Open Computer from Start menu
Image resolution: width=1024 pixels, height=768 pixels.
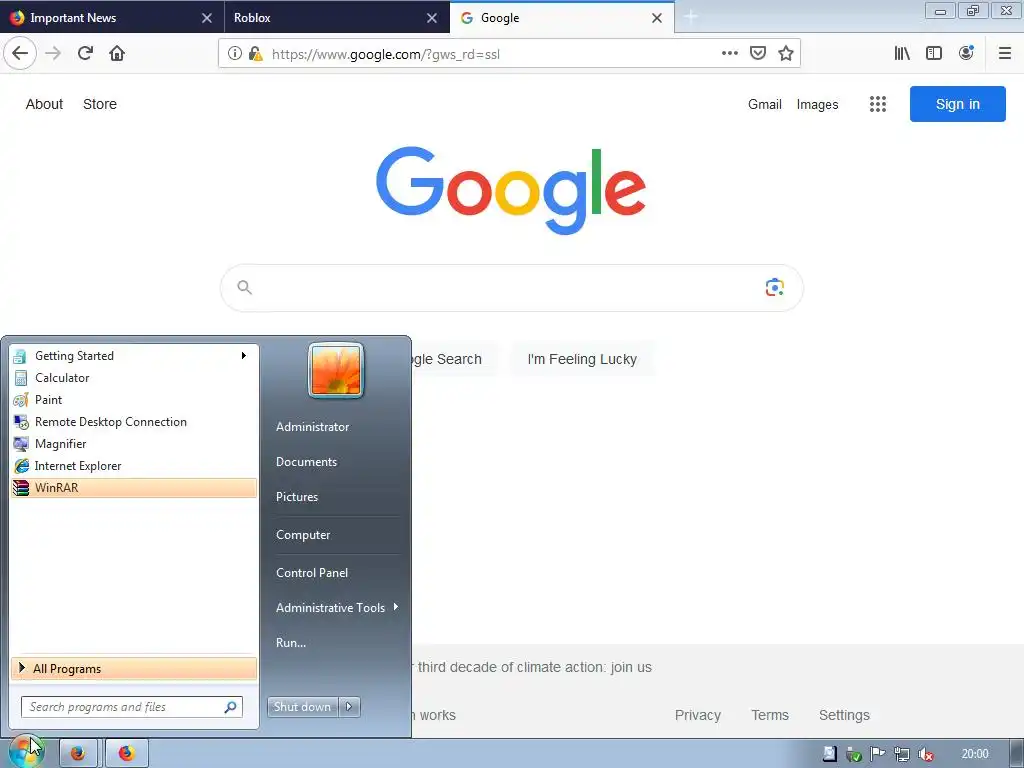coord(303,535)
